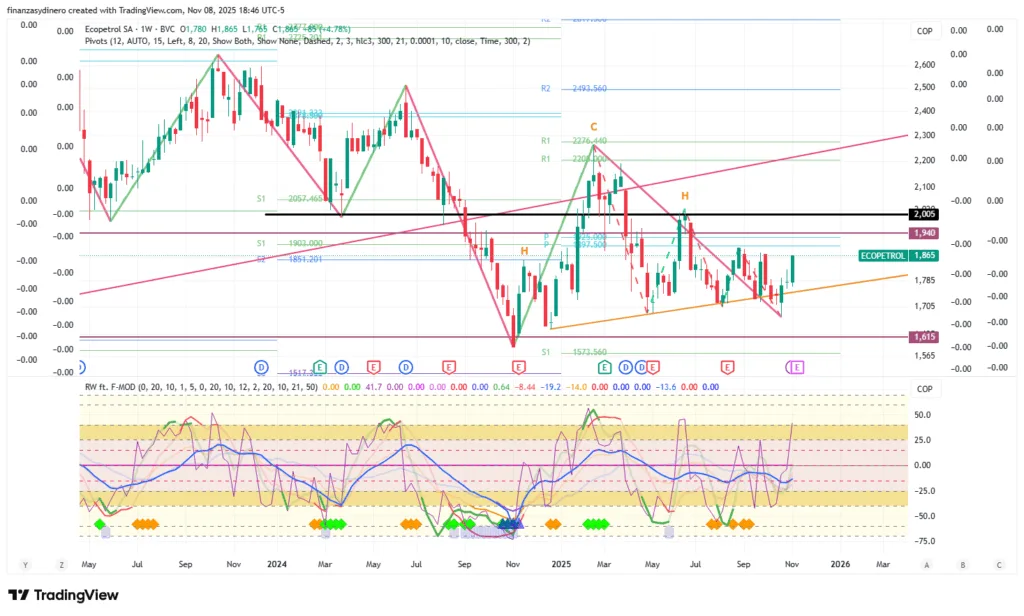The height and width of the screenshot is (616, 1024).
Task: Click the dividend D marker near December 2023
Action: [x=261, y=367]
